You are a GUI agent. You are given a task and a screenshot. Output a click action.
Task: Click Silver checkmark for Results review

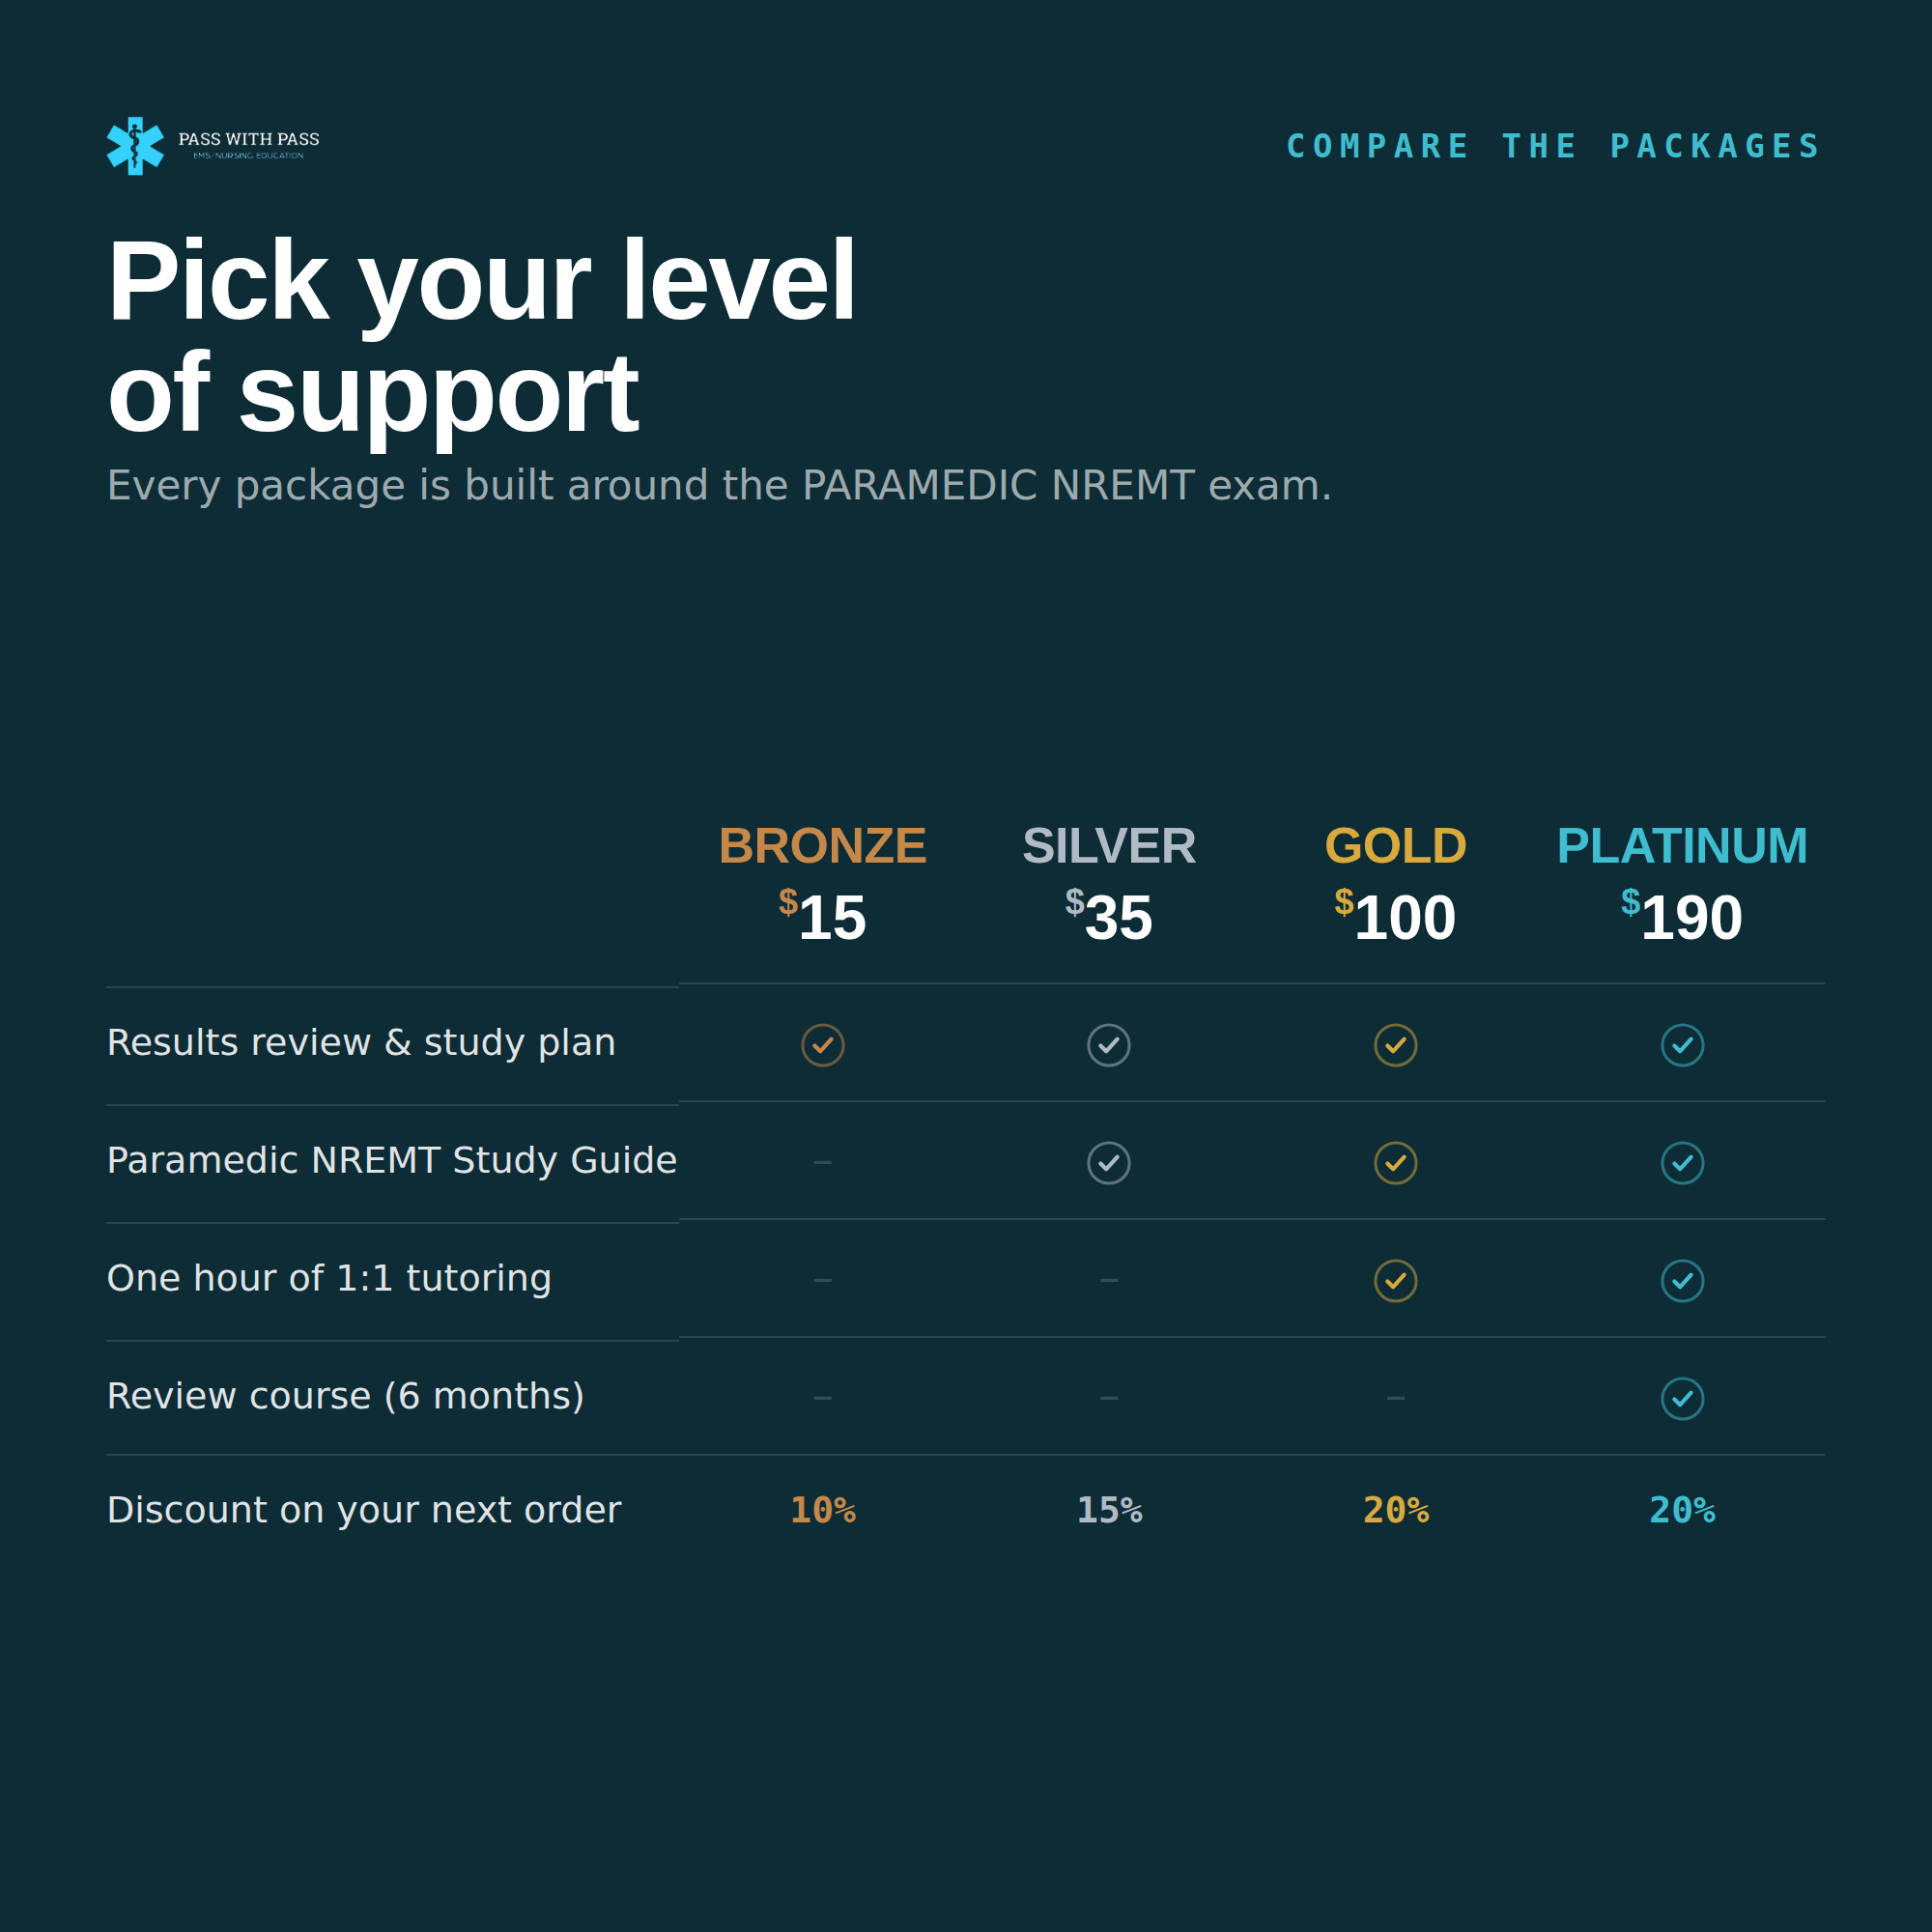1109,1045
